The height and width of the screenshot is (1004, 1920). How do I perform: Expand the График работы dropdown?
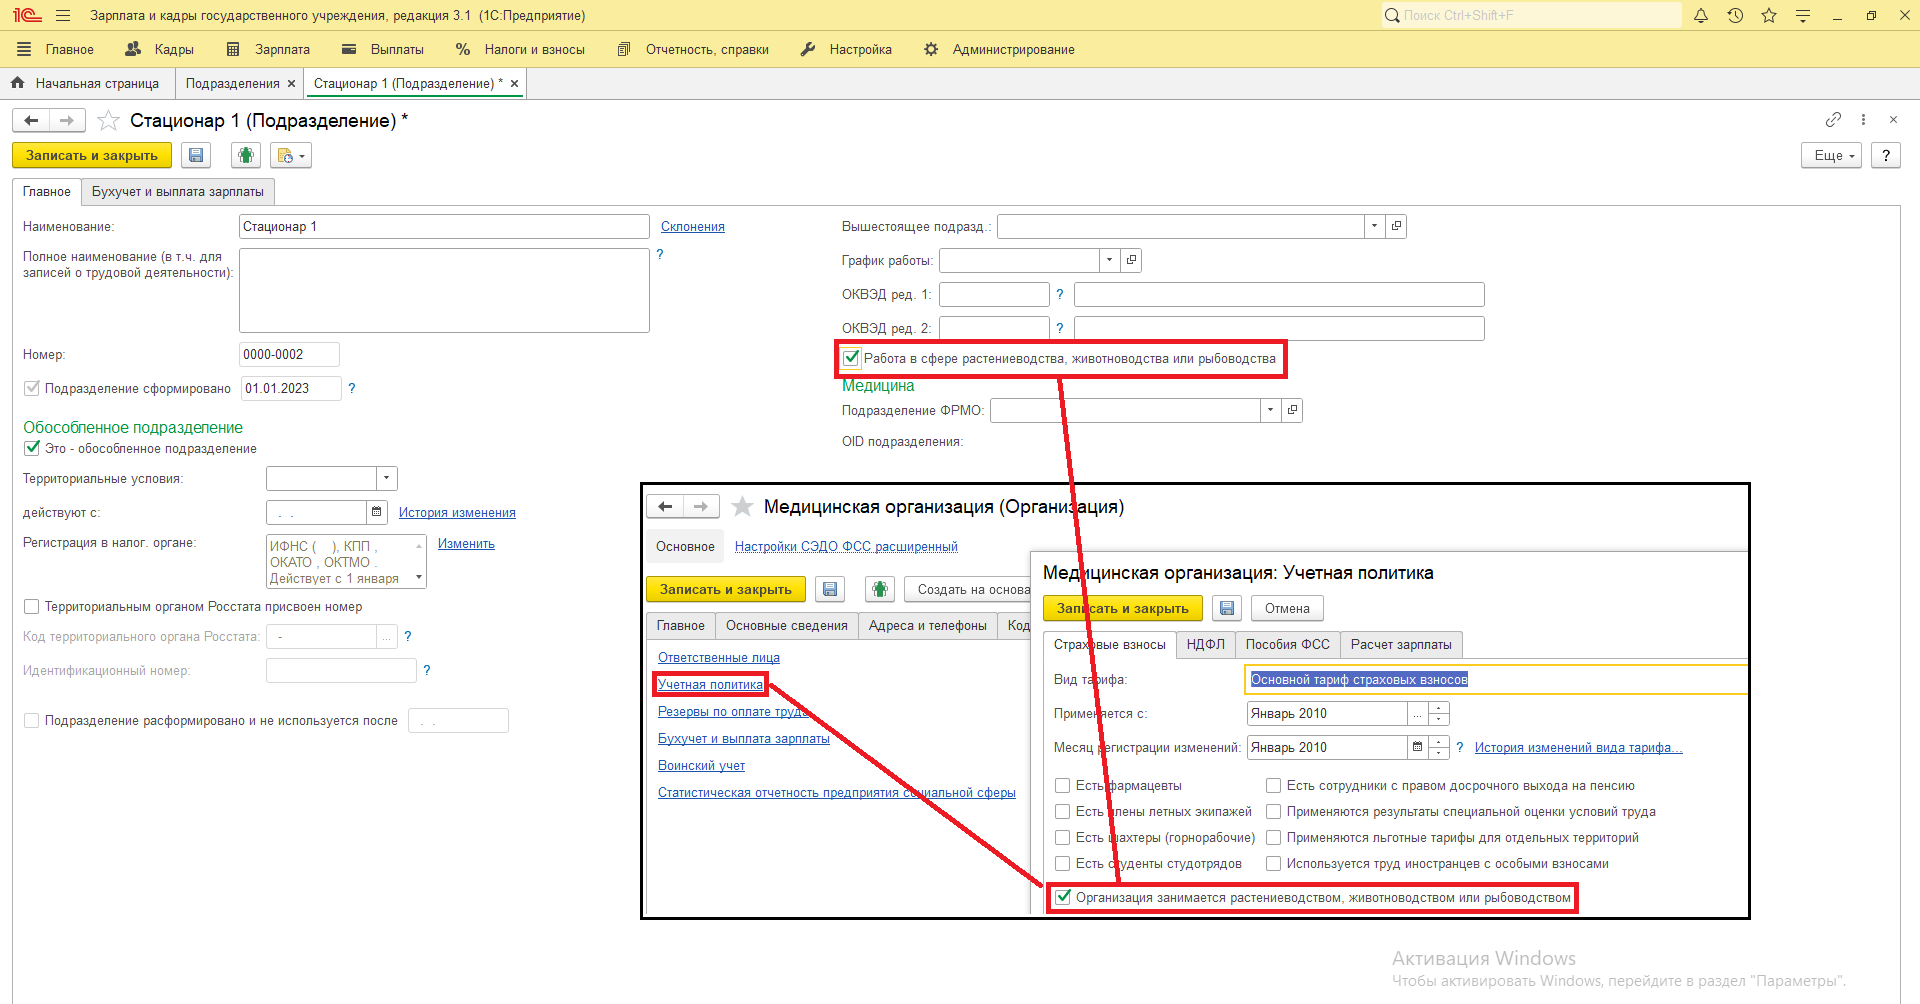click(x=1110, y=261)
